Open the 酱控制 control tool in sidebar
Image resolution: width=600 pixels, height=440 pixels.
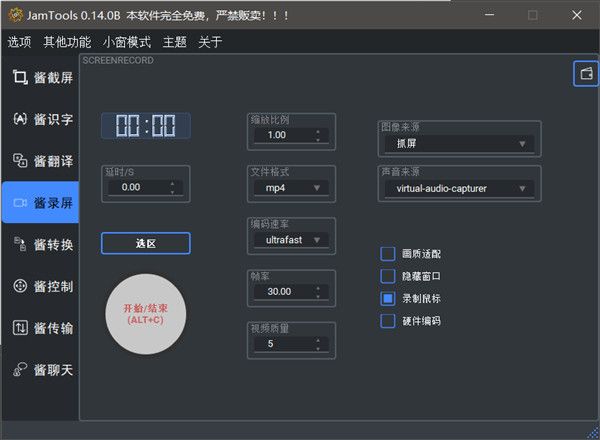[x=40, y=286]
